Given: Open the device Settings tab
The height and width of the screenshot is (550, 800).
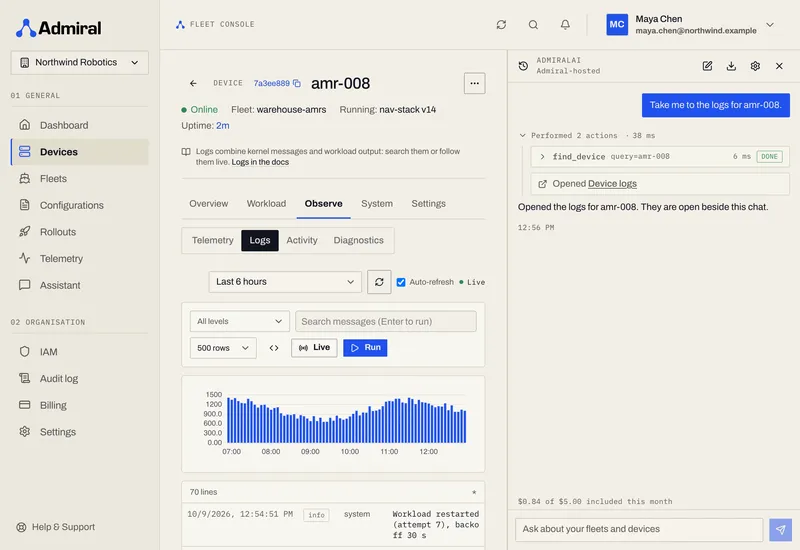Looking at the screenshot, I should [x=429, y=204].
